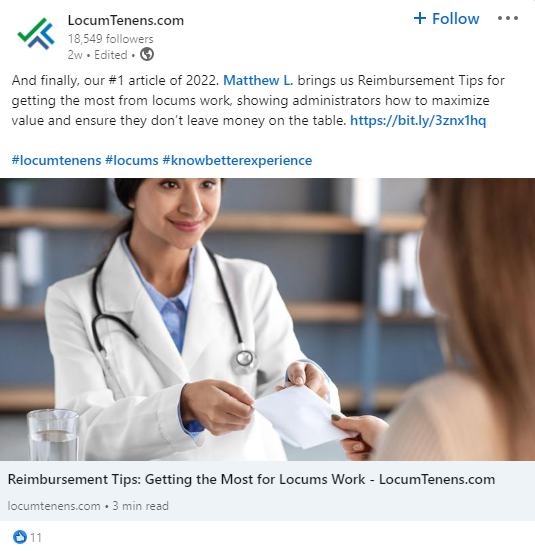The image size is (535, 551).
Task: Click the 2w post timestamp
Action: 75,55
